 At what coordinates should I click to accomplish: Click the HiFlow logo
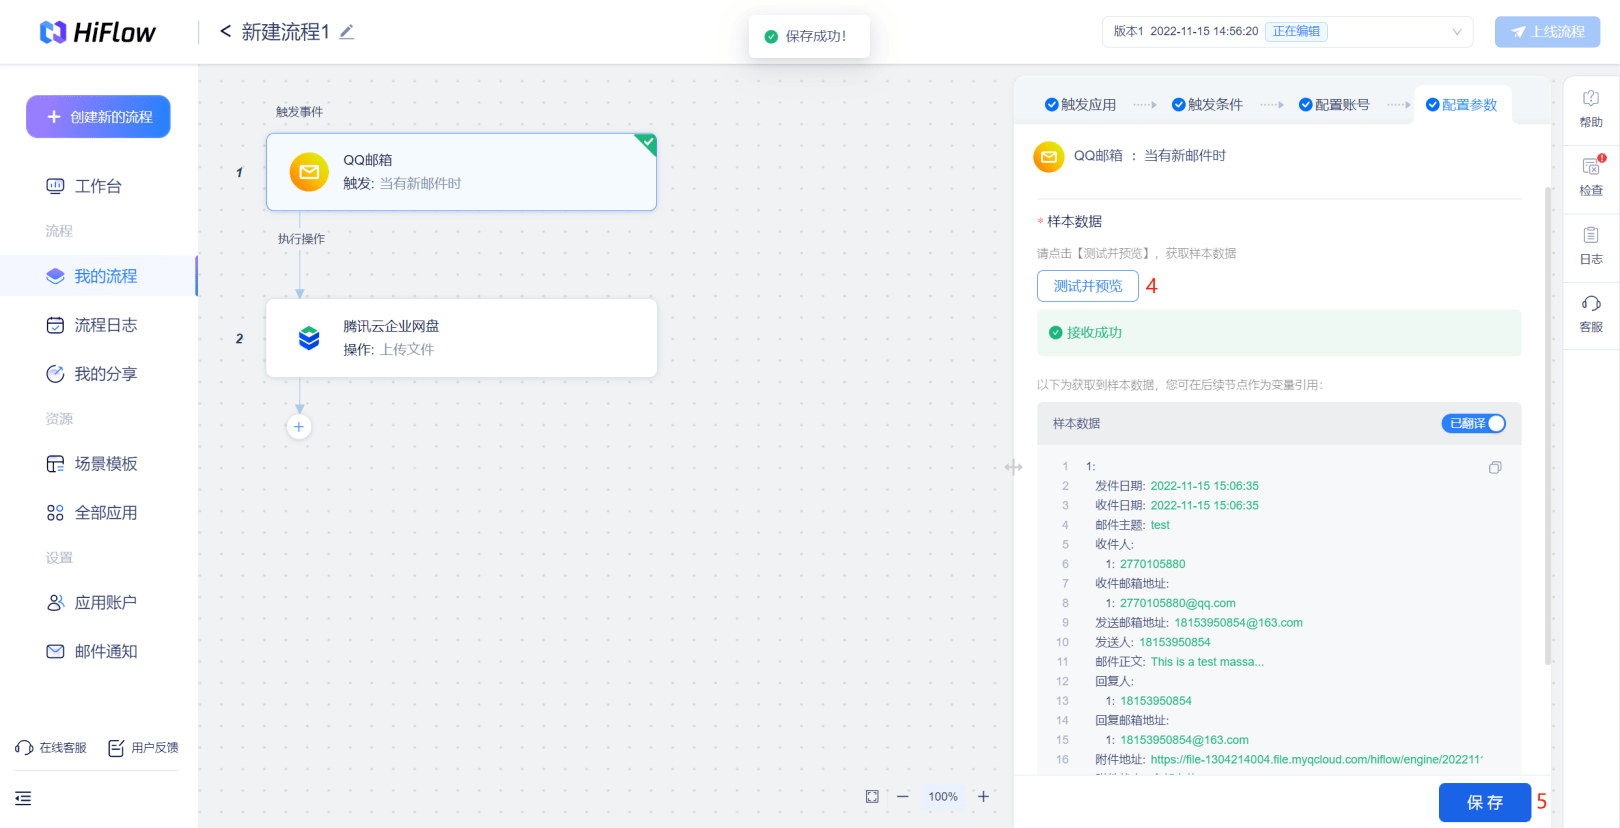(x=97, y=32)
